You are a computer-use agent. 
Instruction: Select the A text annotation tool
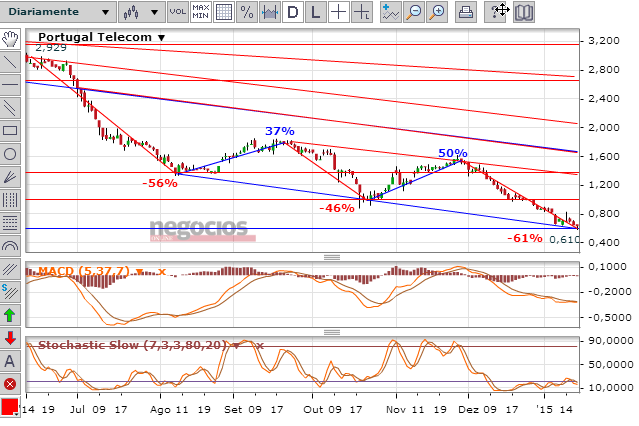(10, 361)
